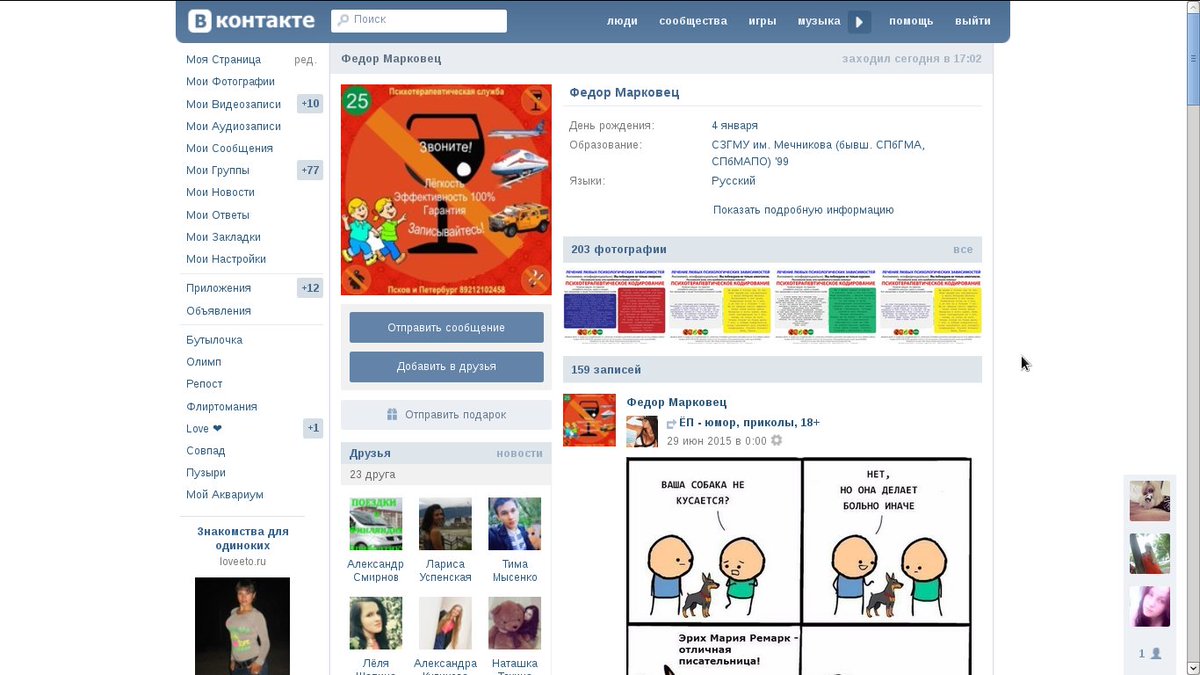Go to Моя Страница
The image size is (1200, 675).
pyautogui.click(x=223, y=60)
